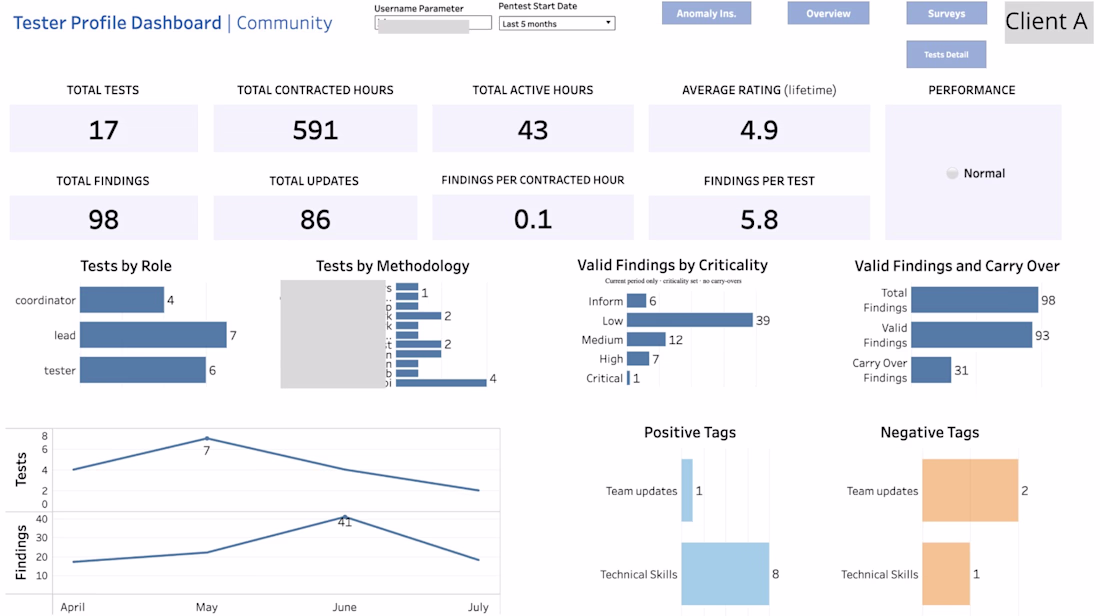Select the Total Active Hours value 43
The image size is (1100, 616).
click(532, 130)
